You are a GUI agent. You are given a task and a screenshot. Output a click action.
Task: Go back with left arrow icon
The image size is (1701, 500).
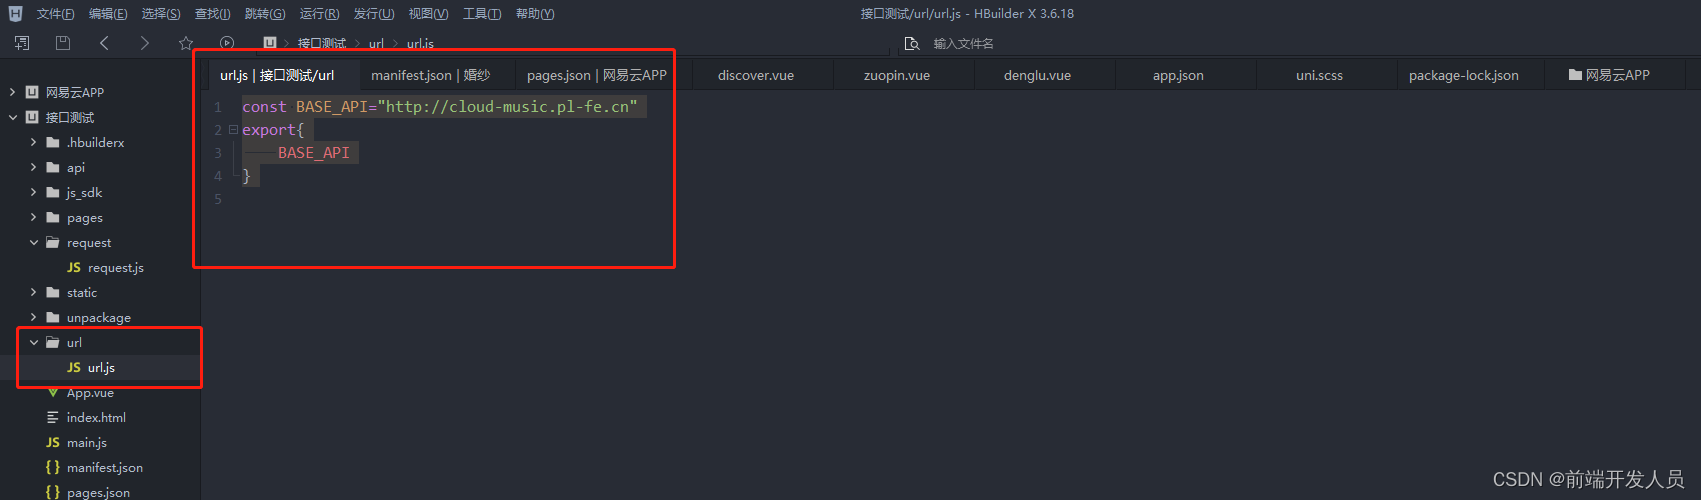[x=104, y=43]
